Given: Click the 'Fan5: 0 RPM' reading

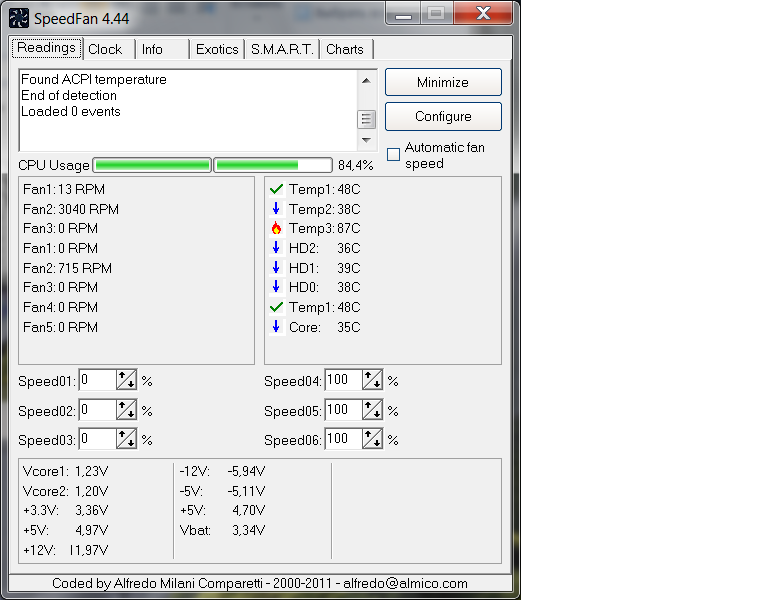Looking at the screenshot, I should pos(60,327).
